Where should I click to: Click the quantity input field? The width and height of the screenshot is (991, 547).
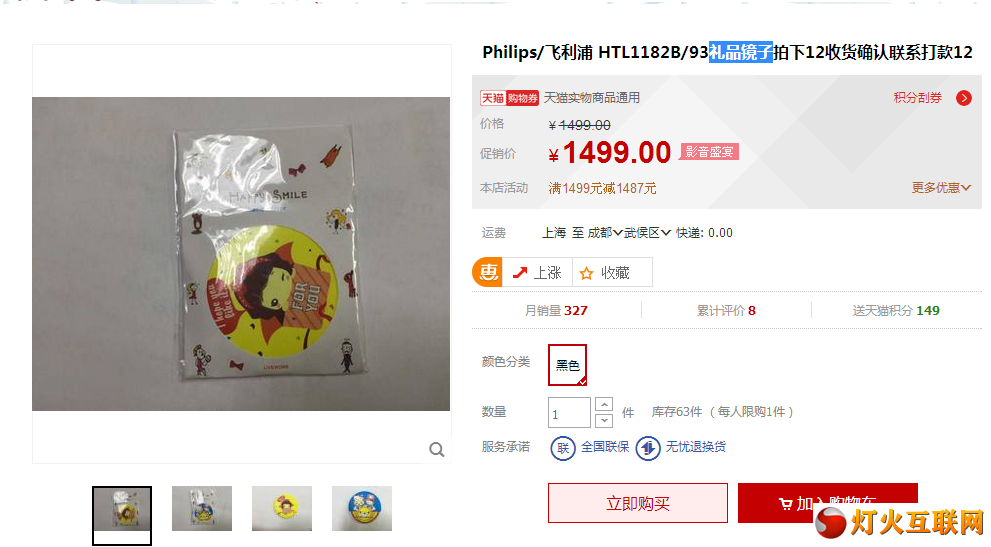click(x=569, y=412)
